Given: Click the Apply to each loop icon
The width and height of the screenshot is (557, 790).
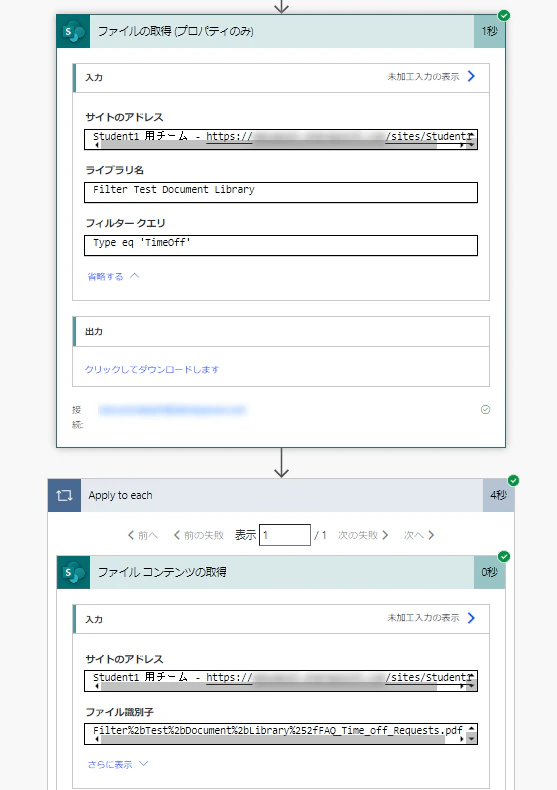Looking at the screenshot, I should (x=64, y=495).
